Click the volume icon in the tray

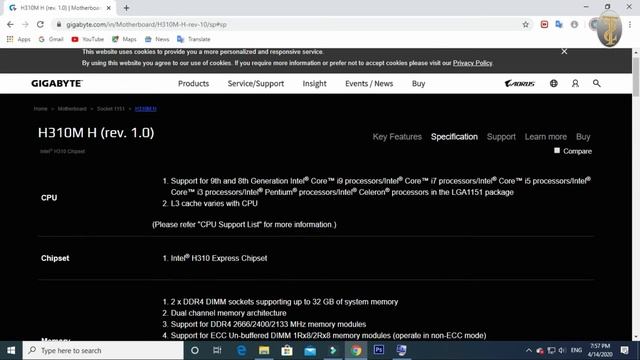click(x=562, y=350)
